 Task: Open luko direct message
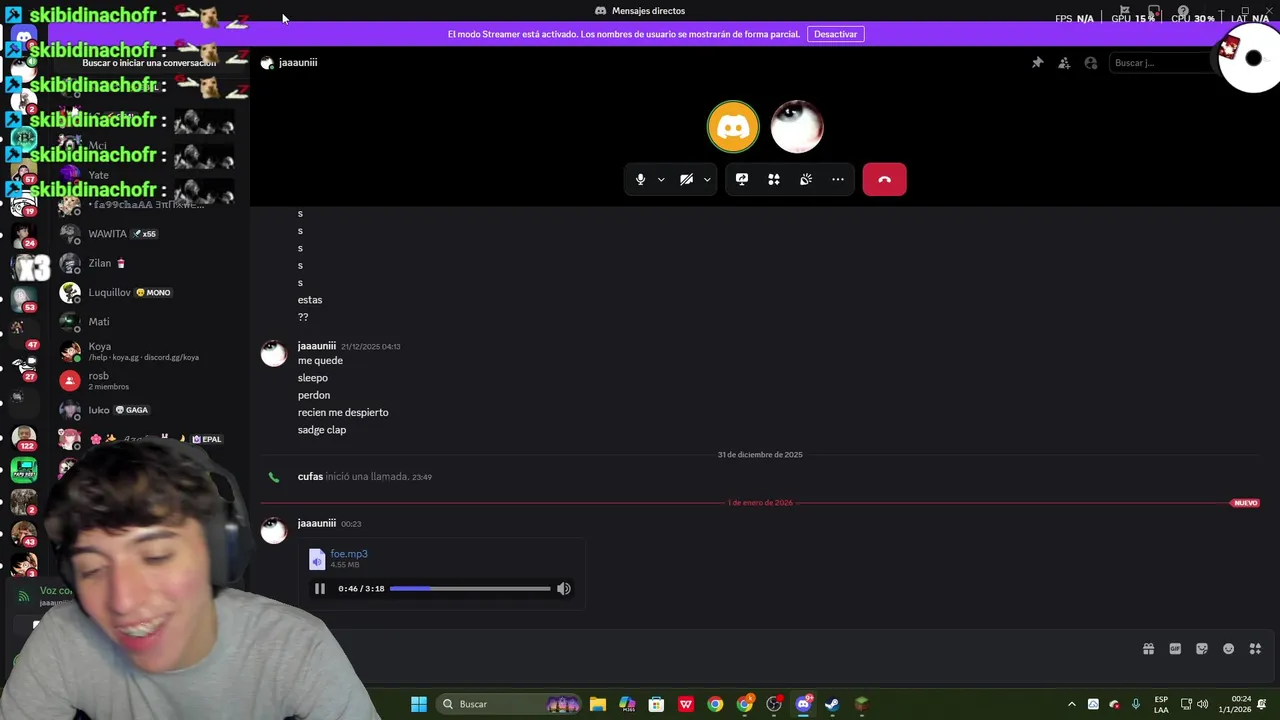148,410
